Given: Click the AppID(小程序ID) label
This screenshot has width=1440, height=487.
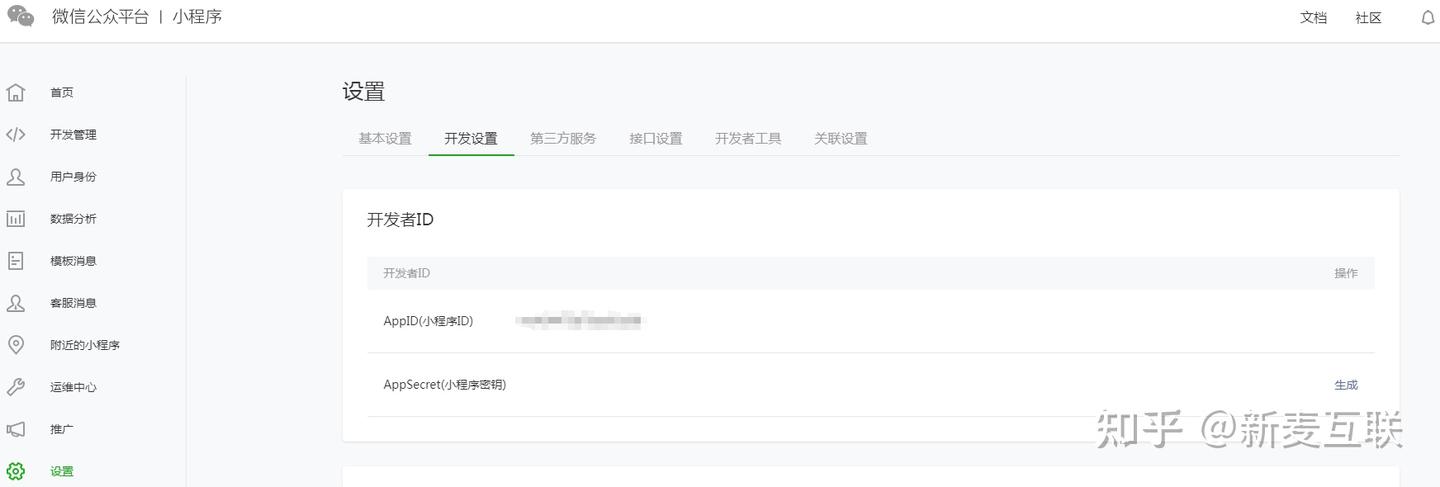Looking at the screenshot, I should point(428,321).
